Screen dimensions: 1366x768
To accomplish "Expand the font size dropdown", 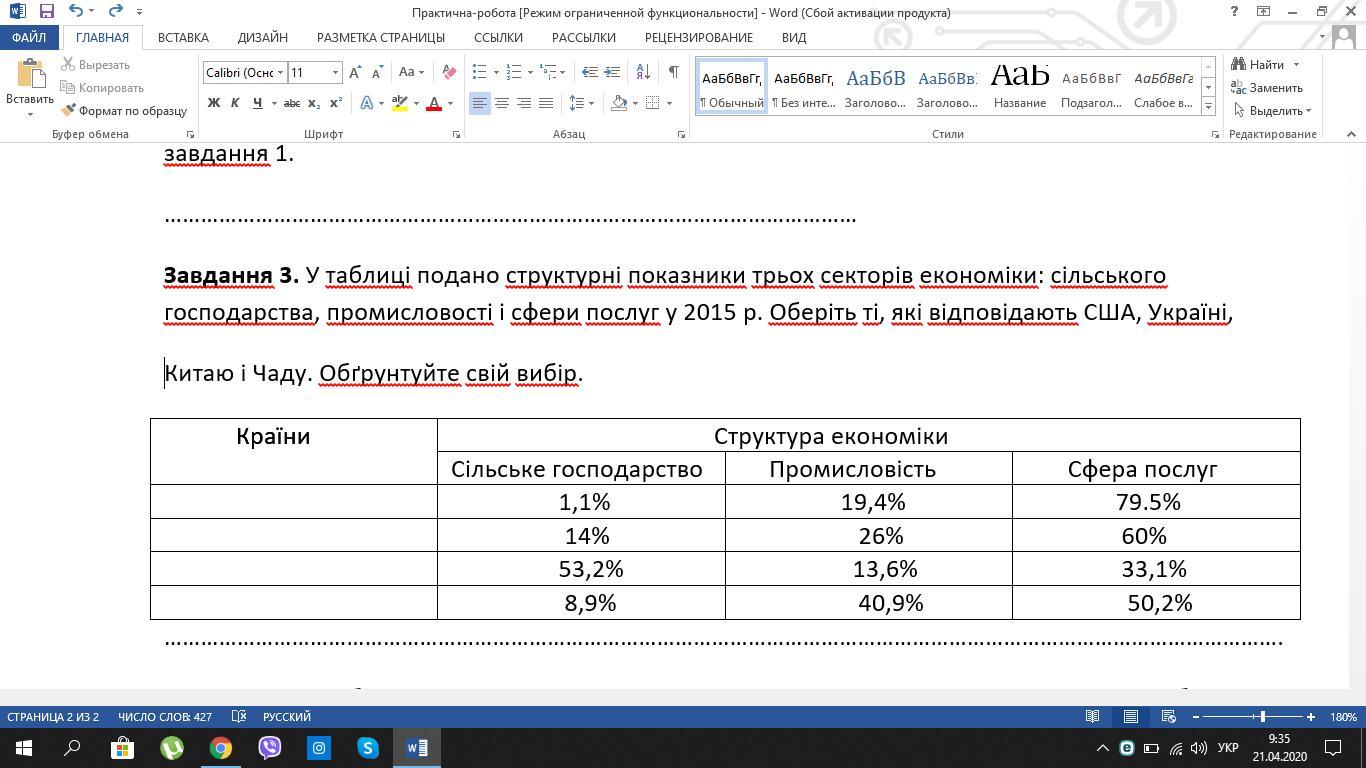I will pyautogui.click(x=335, y=72).
